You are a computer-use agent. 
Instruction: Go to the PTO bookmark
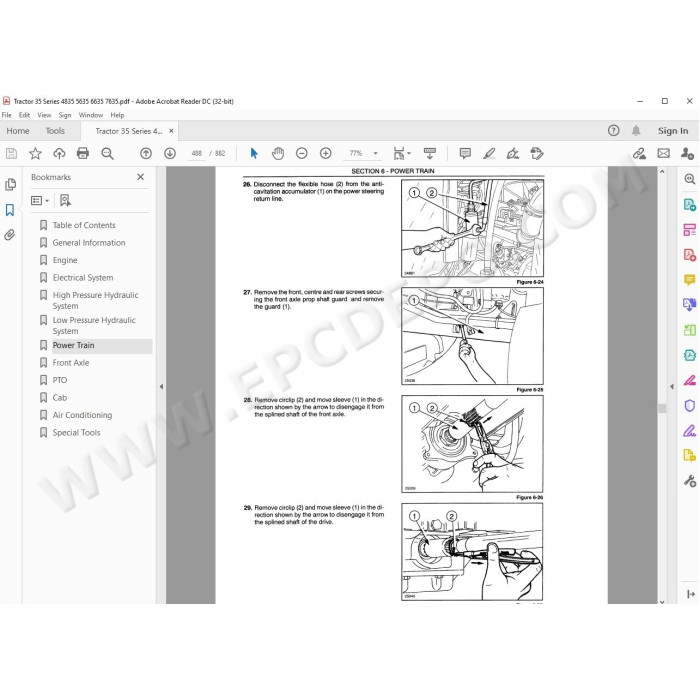coord(60,380)
